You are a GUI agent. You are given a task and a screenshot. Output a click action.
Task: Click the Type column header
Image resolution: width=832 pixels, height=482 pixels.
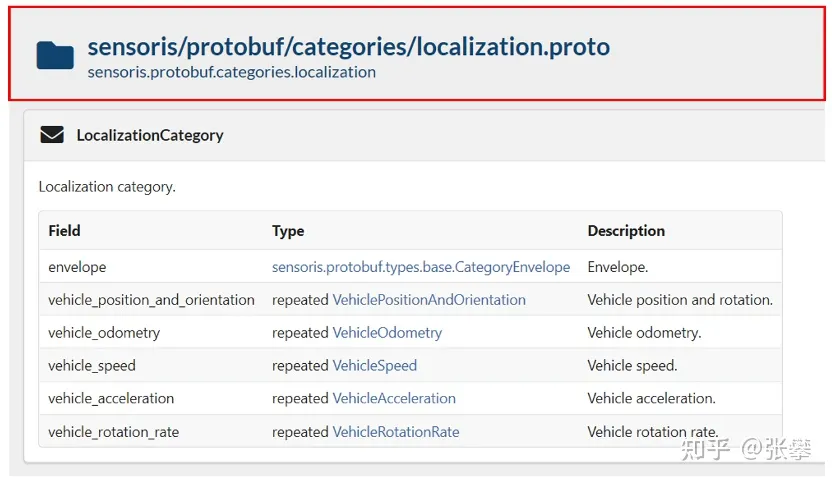(x=288, y=231)
